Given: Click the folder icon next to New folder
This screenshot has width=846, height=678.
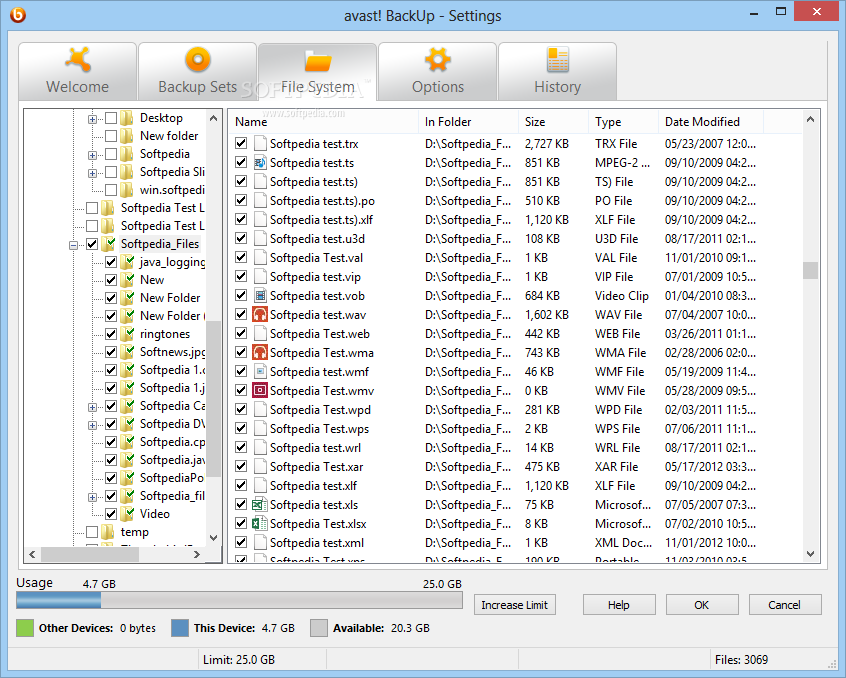Looking at the screenshot, I should click(127, 135).
